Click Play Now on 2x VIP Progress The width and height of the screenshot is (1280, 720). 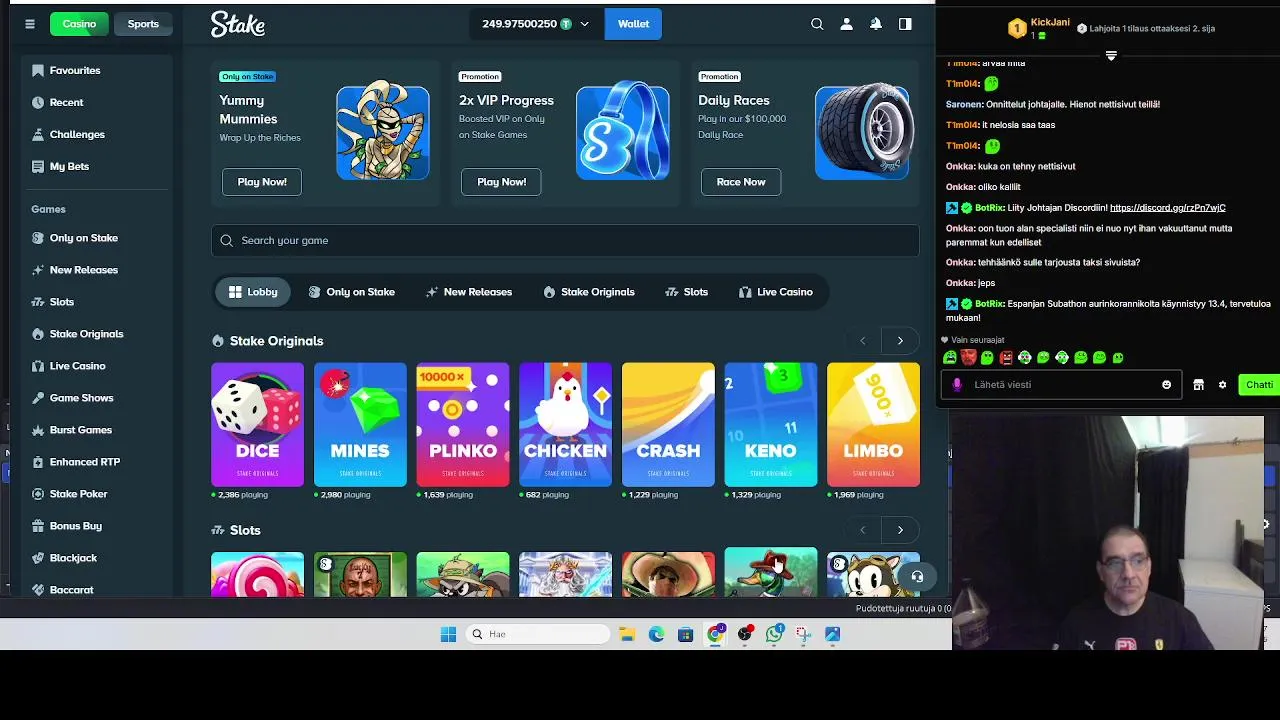click(501, 182)
